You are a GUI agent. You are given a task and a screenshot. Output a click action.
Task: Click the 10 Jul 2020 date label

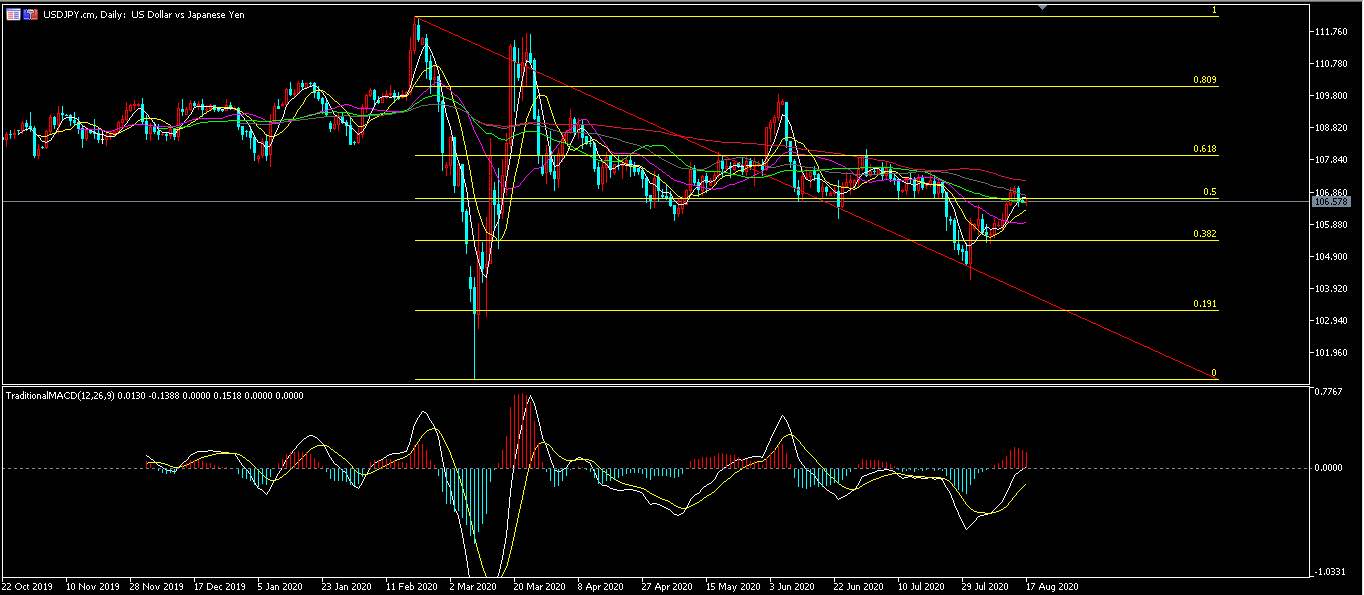922,586
